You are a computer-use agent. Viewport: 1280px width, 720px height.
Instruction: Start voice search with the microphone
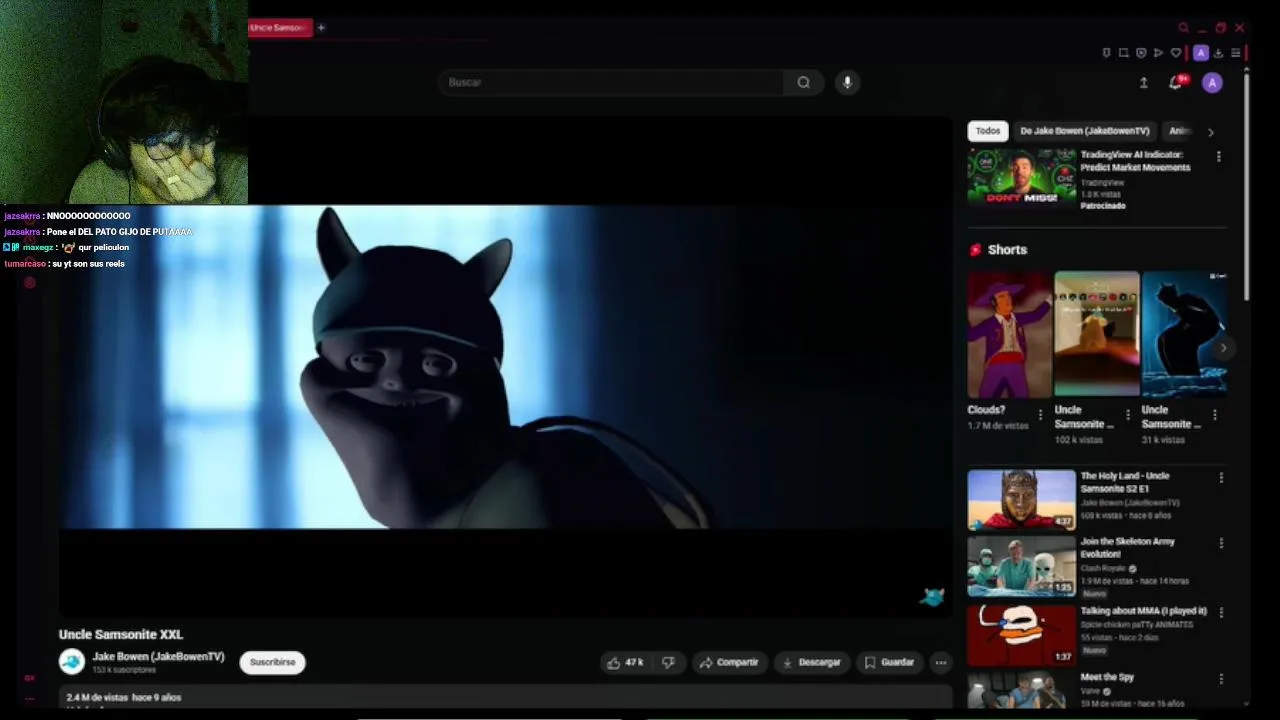[x=847, y=82]
